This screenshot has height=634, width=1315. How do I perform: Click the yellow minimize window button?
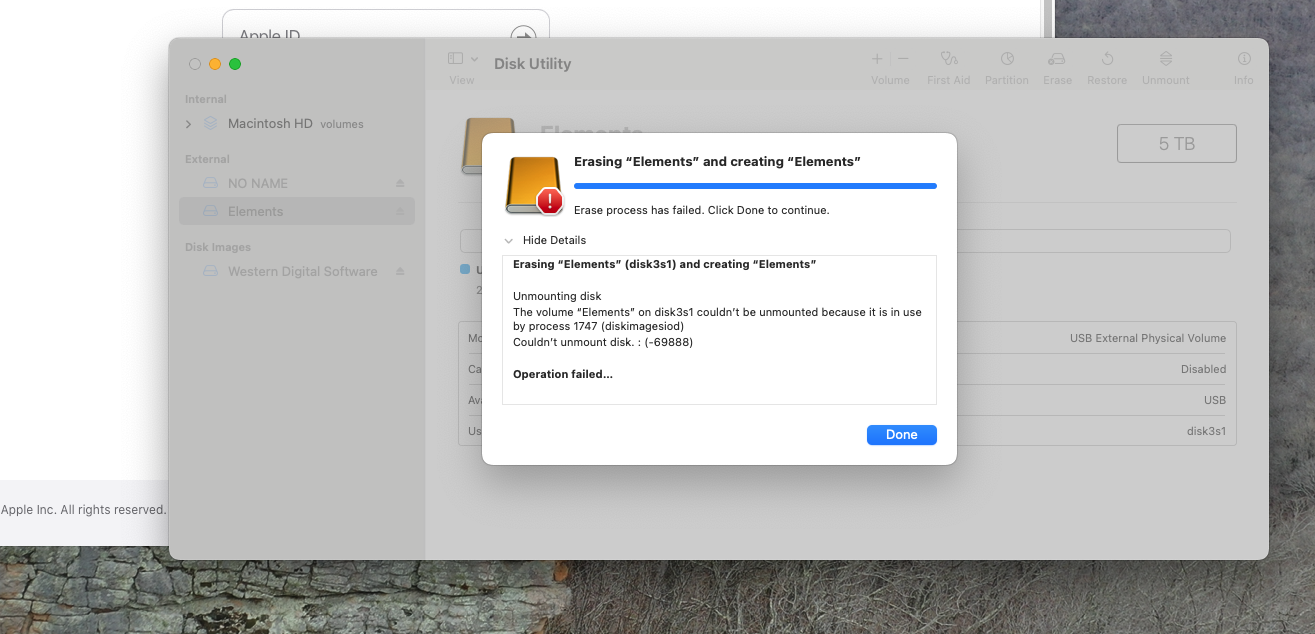(x=215, y=64)
